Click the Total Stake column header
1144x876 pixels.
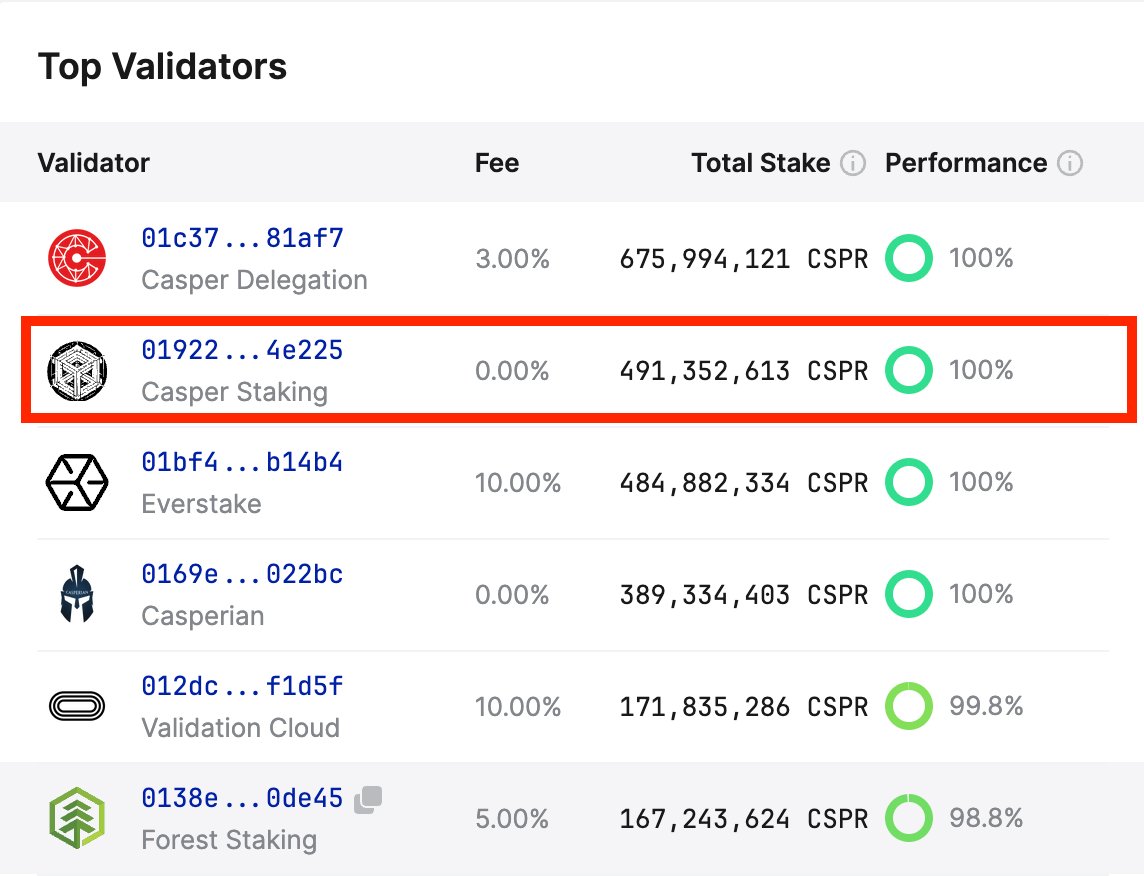[x=760, y=163]
